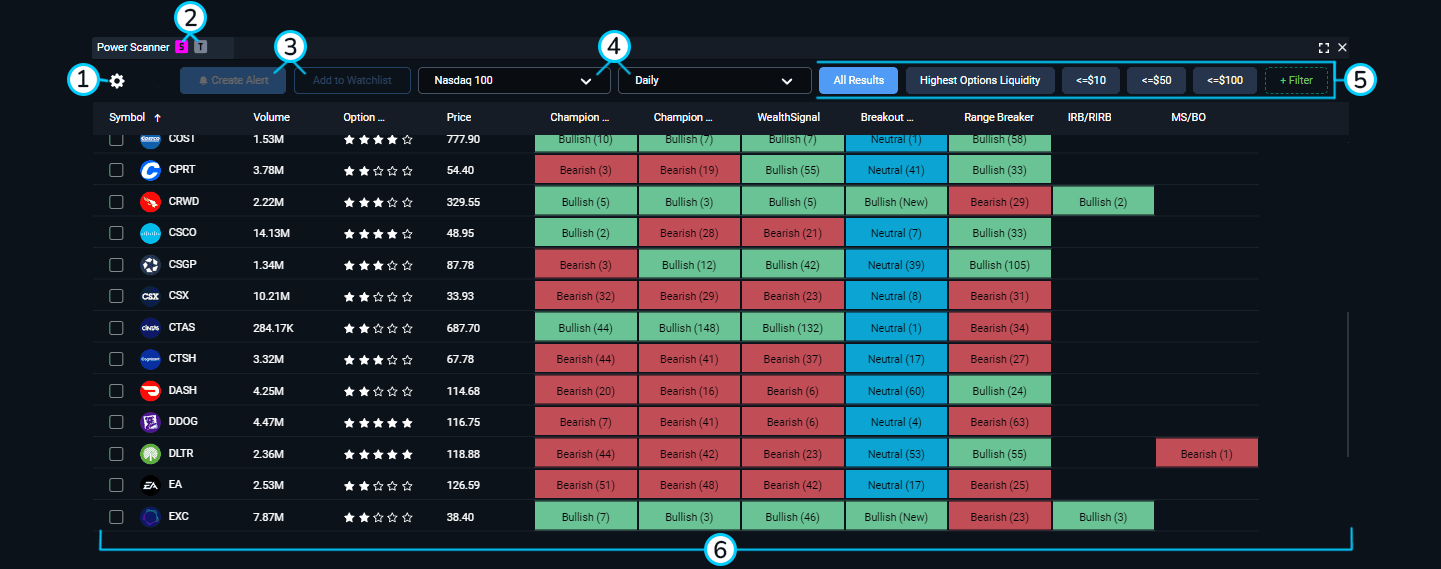
Task: Sort by the MS/BO column header
Action: 1188,118
